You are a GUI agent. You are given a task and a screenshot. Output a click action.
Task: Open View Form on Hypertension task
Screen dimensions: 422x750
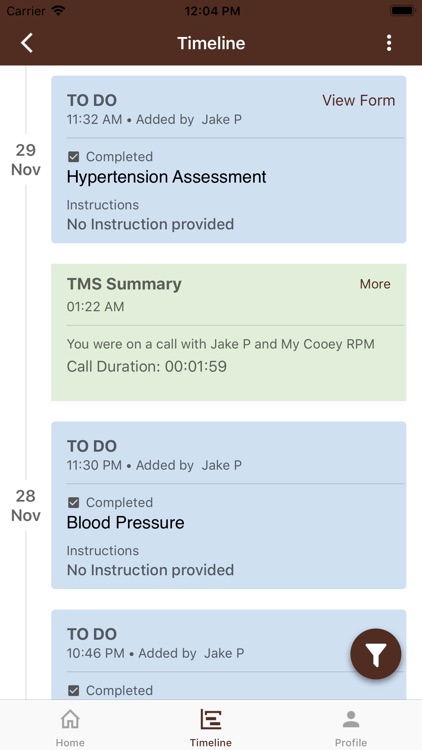point(358,100)
